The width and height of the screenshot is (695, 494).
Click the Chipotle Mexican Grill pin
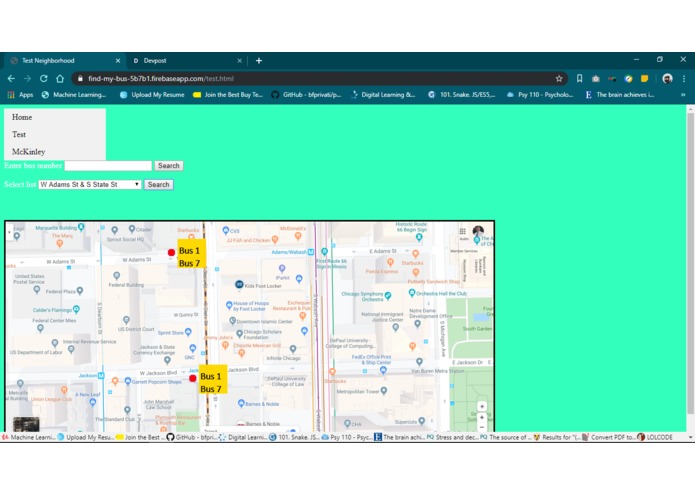pos(242,353)
